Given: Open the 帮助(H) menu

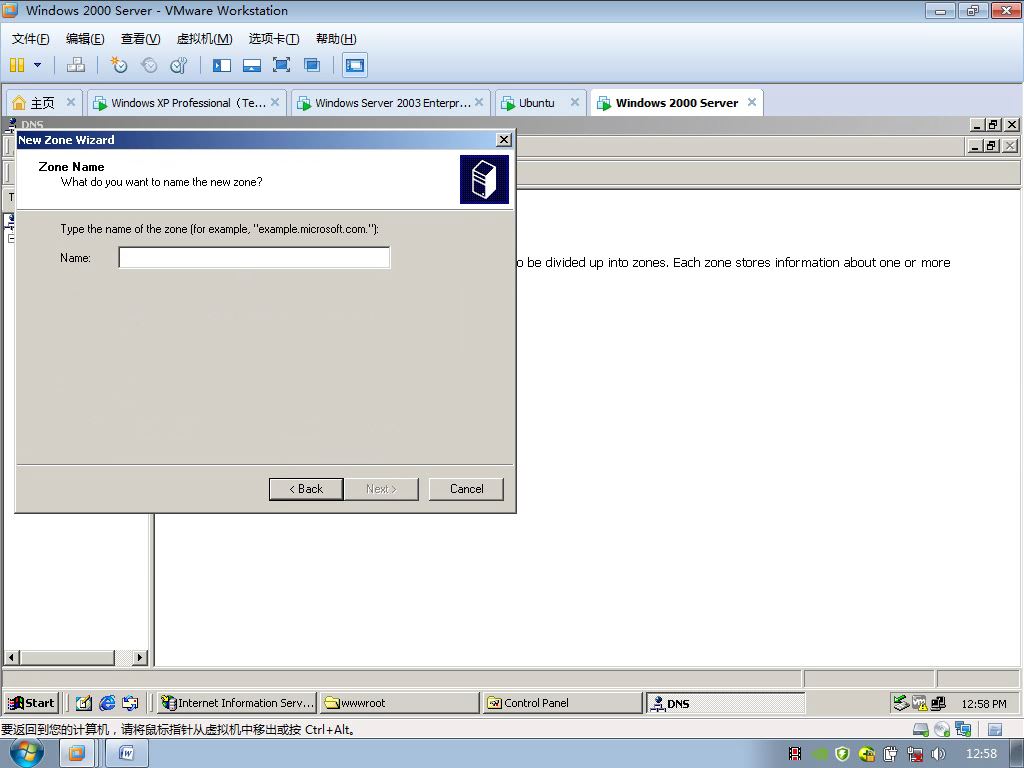Looking at the screenshot, I should point(336,39).
